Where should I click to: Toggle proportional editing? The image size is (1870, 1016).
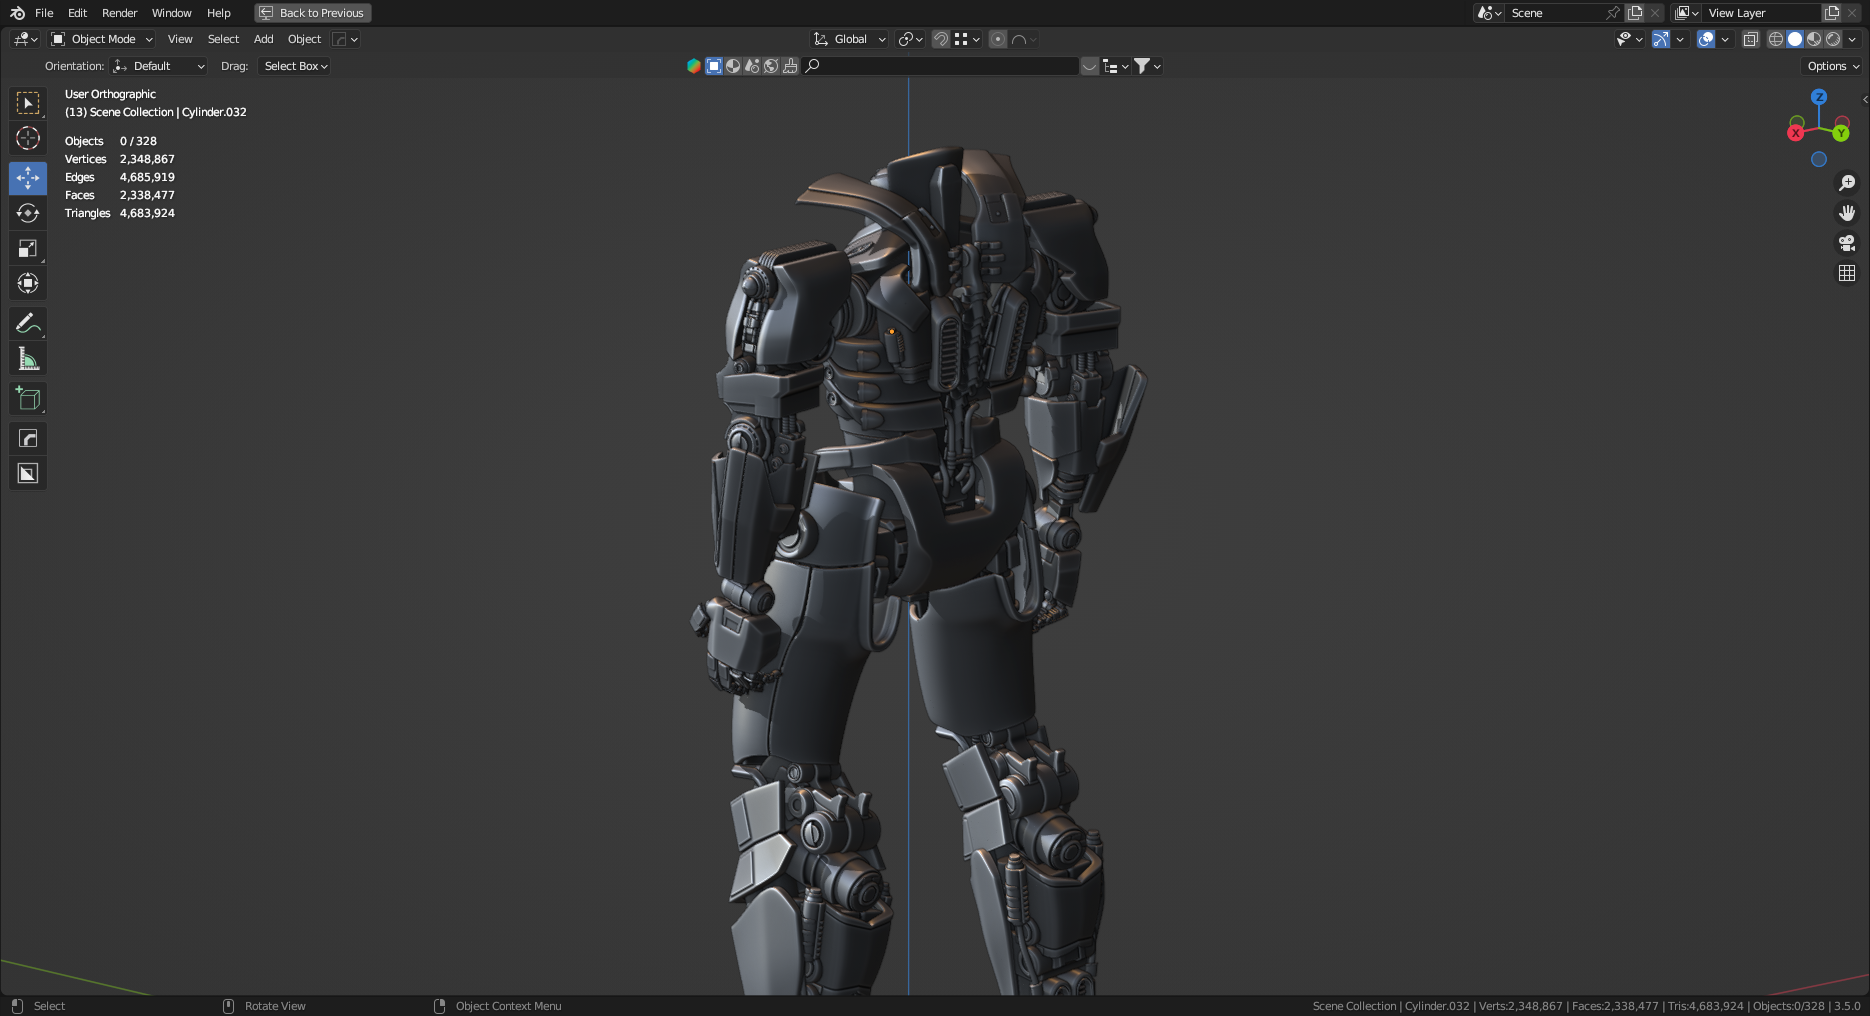click(x=998, y=39)
